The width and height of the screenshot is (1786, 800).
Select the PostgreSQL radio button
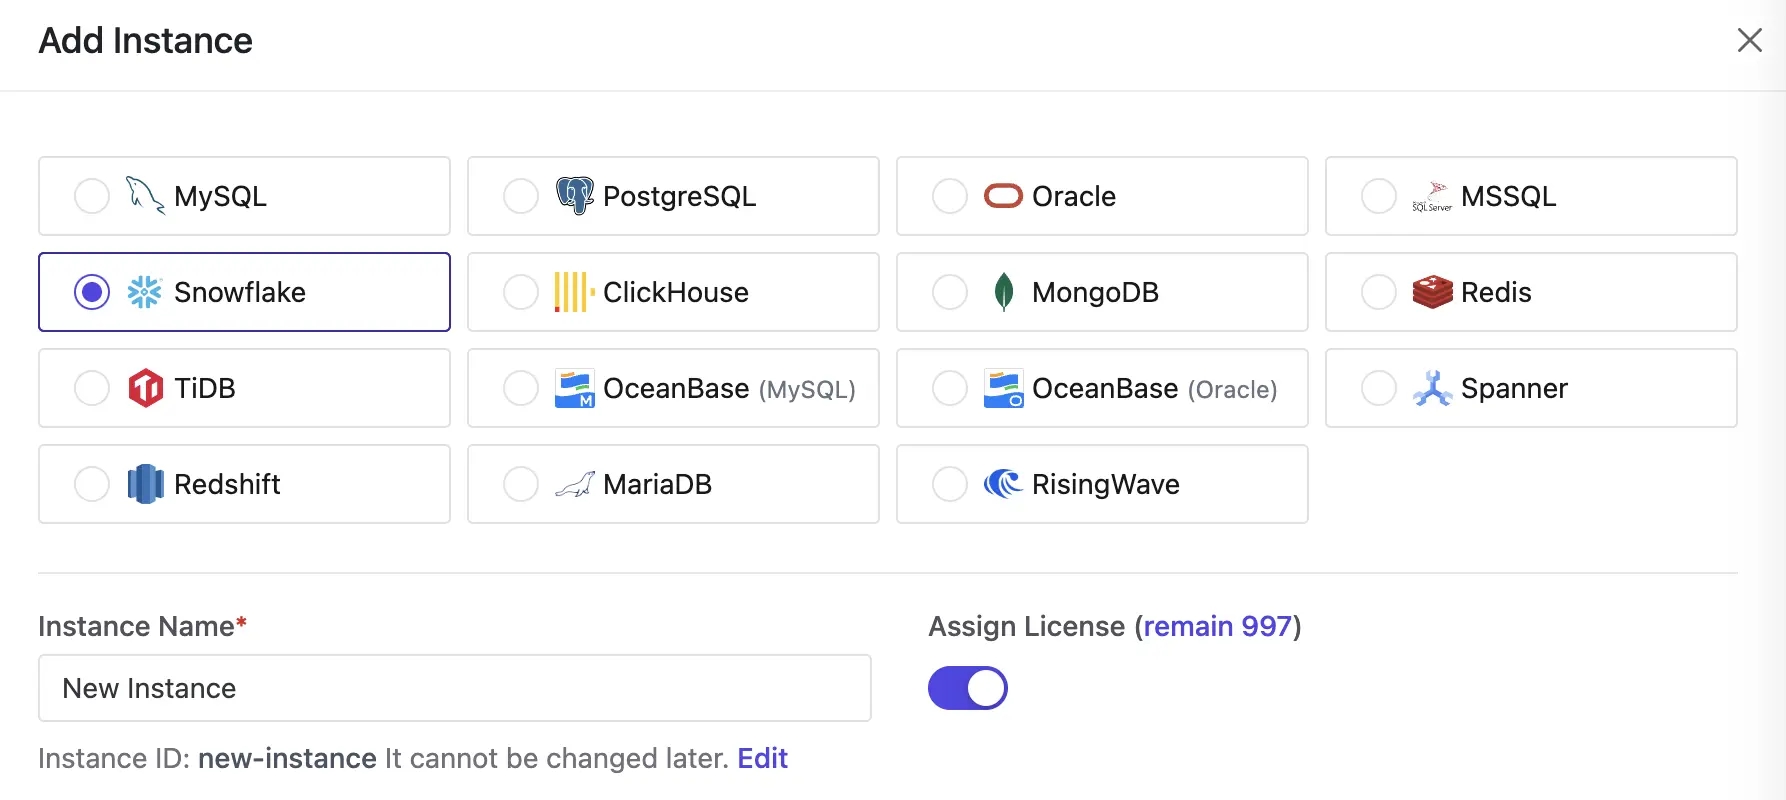tap(521, 196)
